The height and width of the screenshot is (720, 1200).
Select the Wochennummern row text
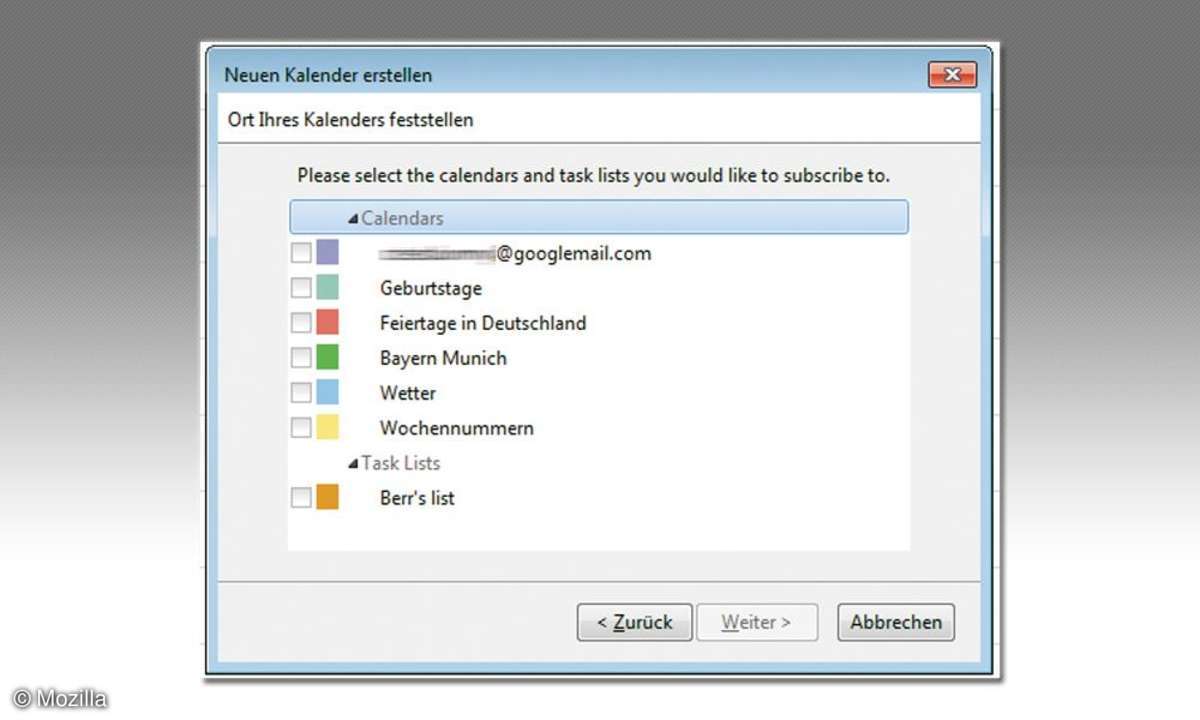456,428
